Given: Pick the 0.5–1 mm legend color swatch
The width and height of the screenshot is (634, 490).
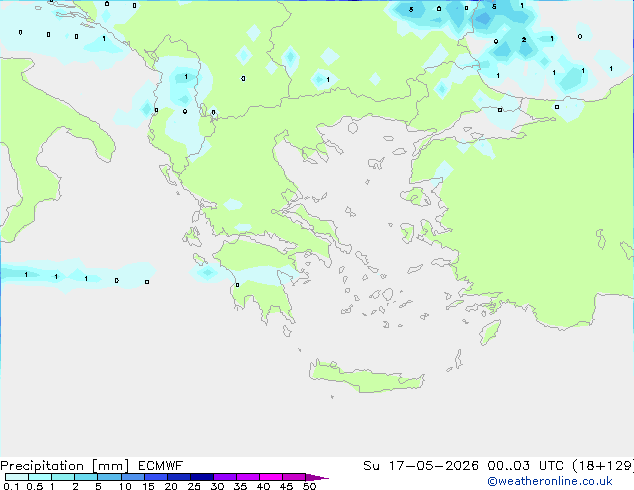Looking at the screenshot, I should (x=40, y=477).
